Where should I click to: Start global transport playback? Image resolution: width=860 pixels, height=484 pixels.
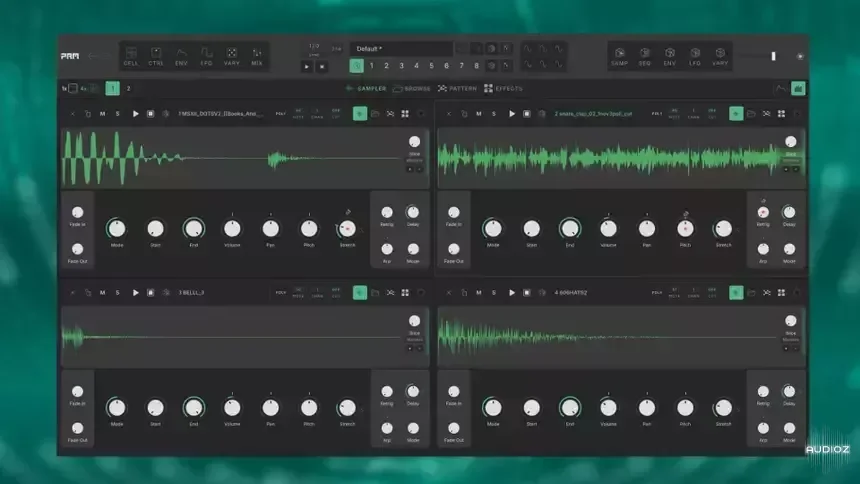[307, 66]
